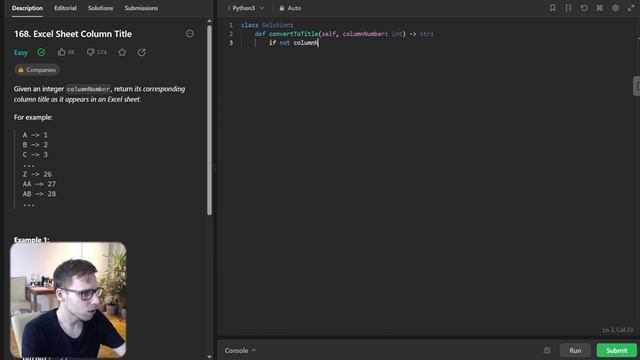Click the 'AB -> 28' example line
Image resolution: width=640 pixels, height=360 pixels.
coord(39,194)
